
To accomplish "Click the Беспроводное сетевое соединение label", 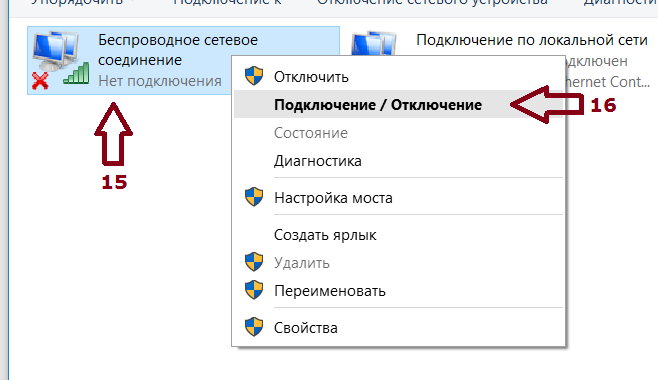I will [178, 50].
